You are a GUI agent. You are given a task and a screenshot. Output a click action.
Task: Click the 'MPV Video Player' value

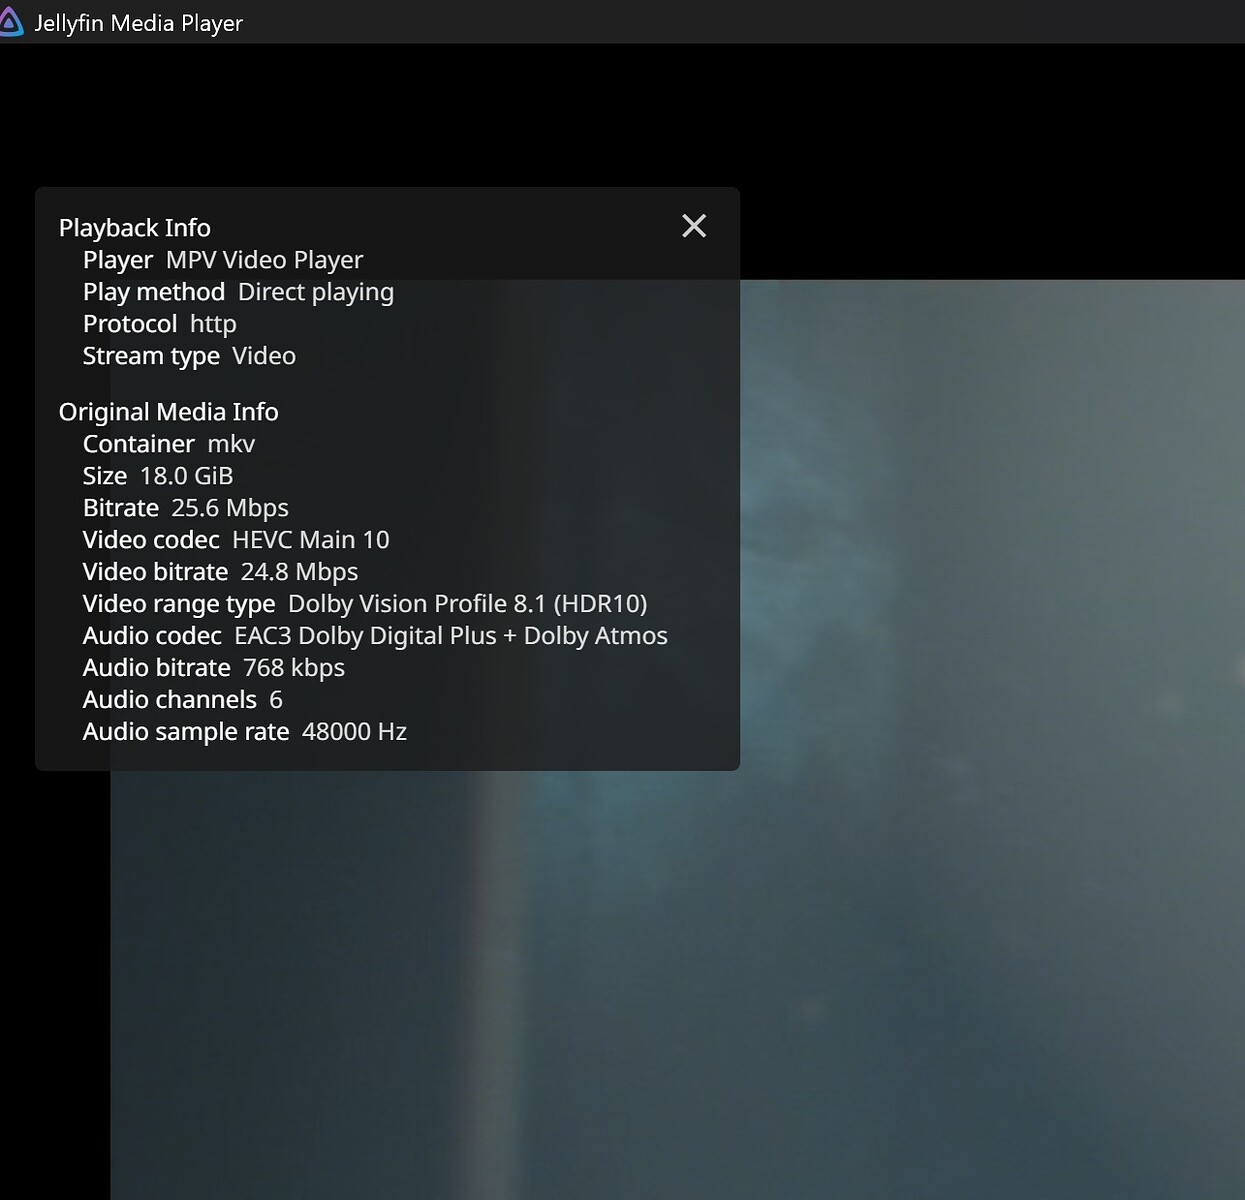pyautogui.click(x=264, y=260)
